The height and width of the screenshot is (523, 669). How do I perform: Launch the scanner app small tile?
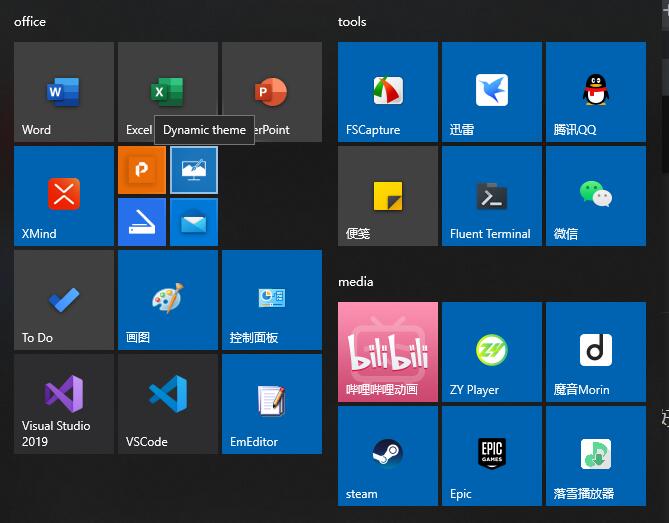pyautogui.click(x=141, y=222)
